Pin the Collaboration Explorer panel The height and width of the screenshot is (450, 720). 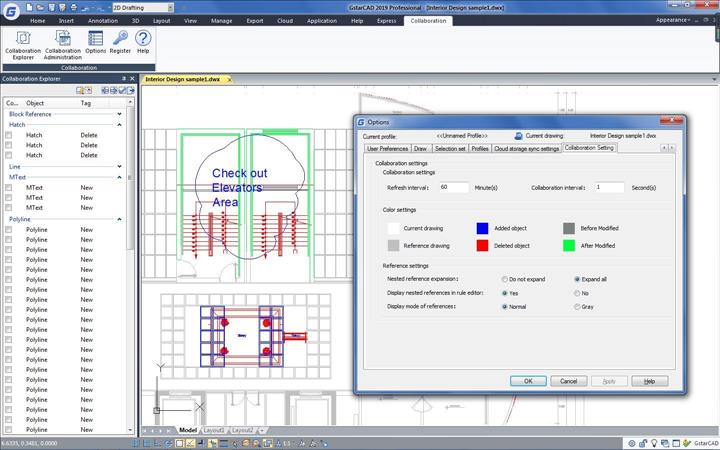click(x=123, y=78)
